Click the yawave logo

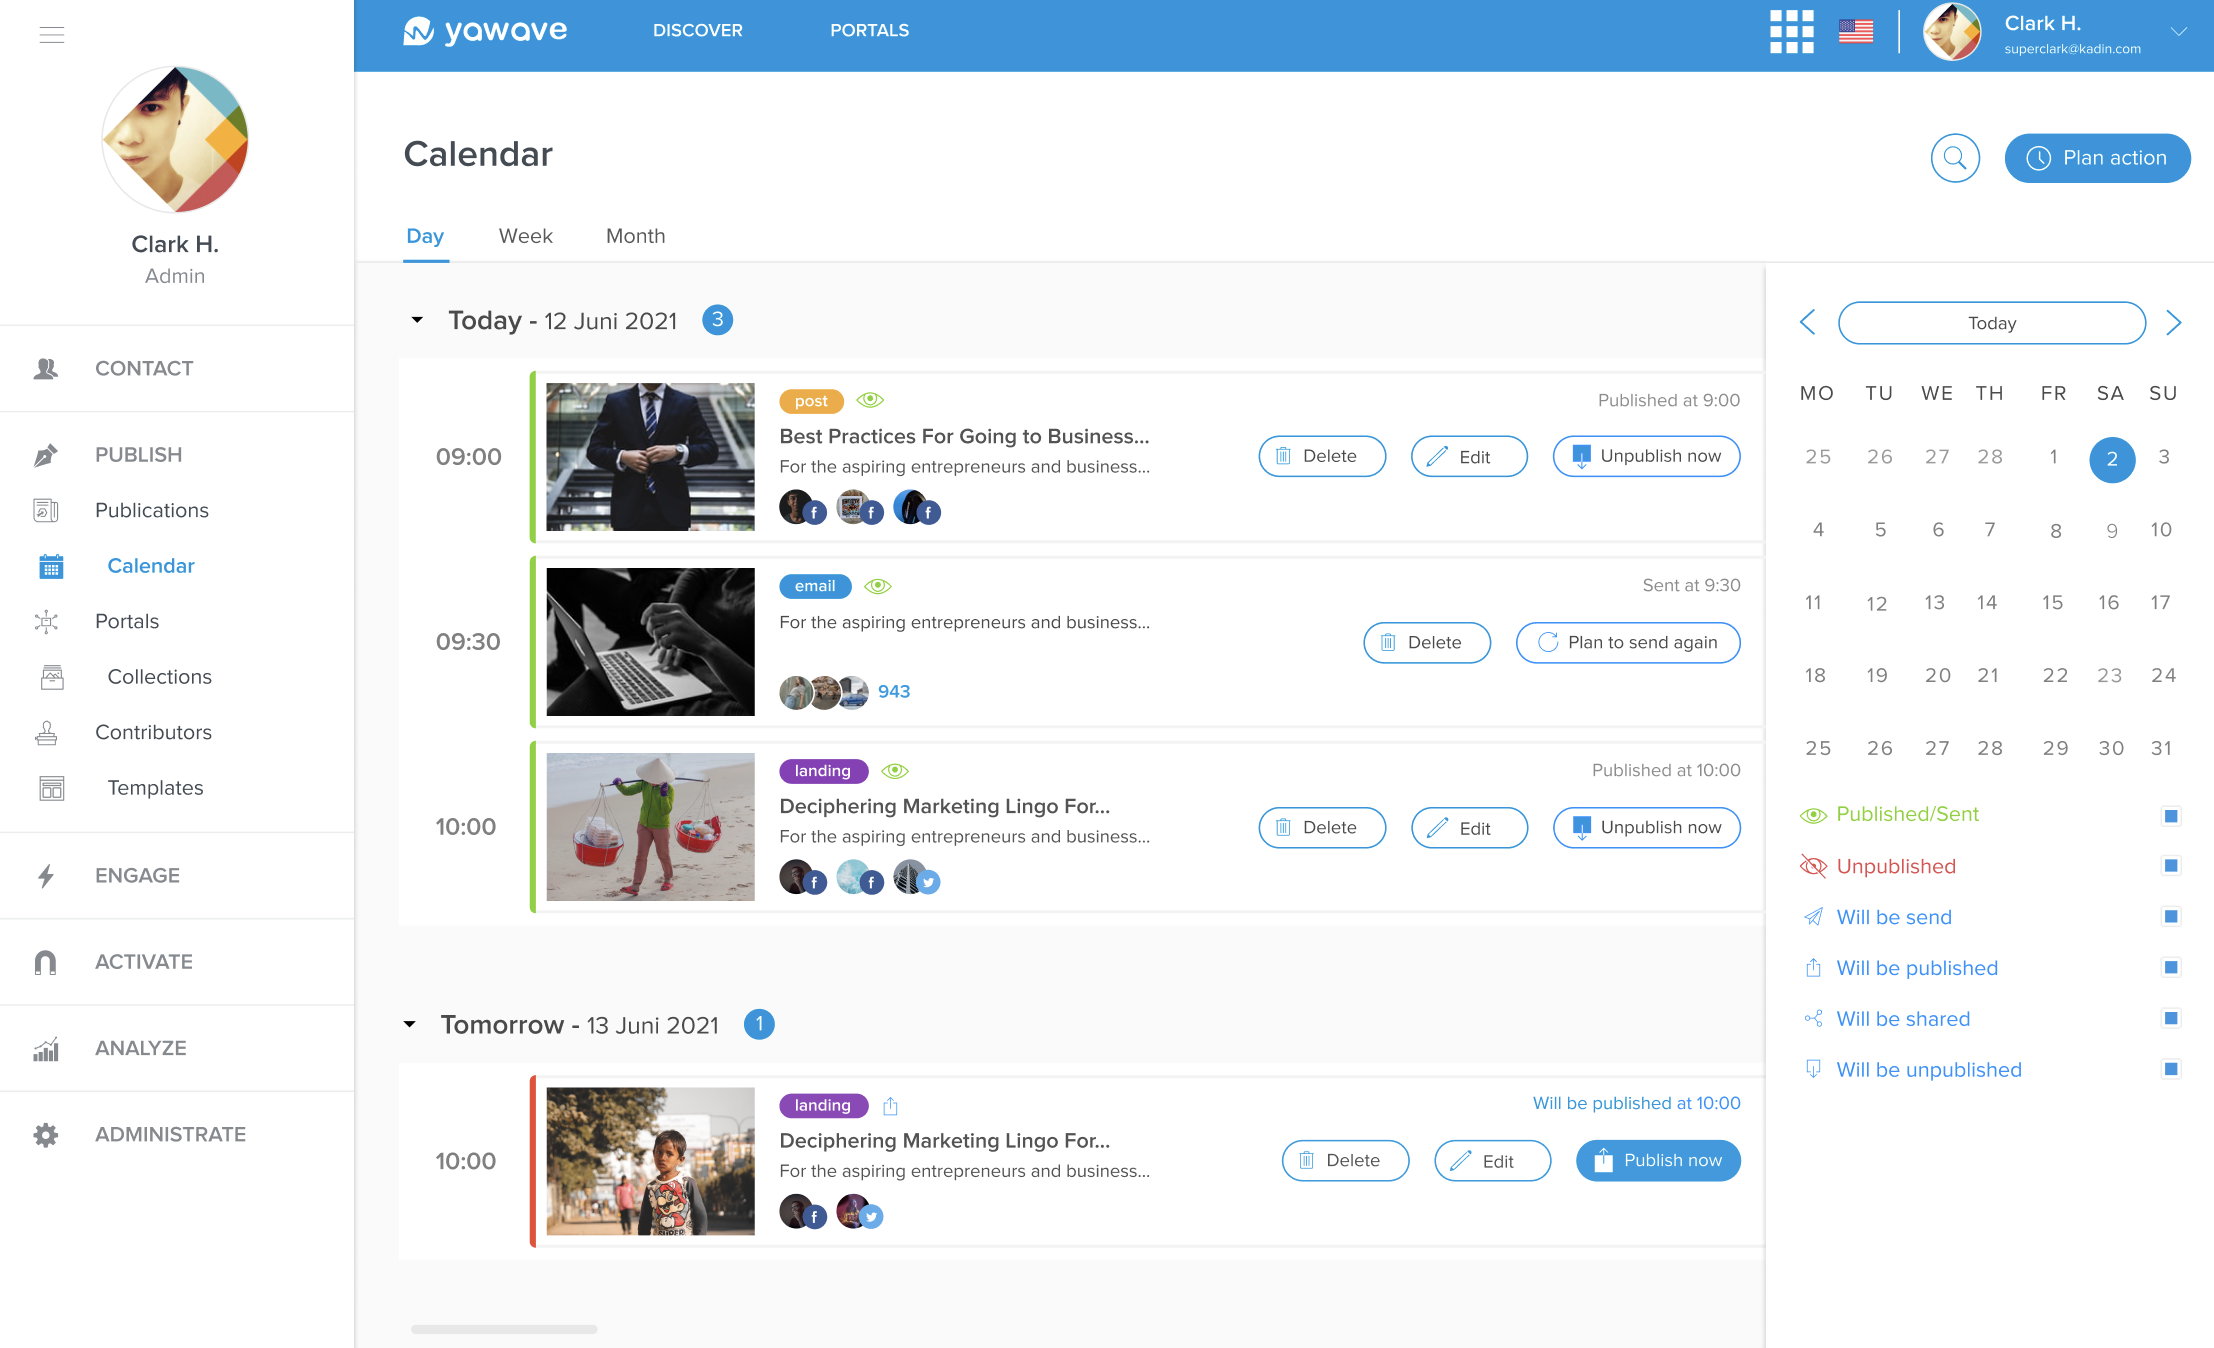coord(484,30)
